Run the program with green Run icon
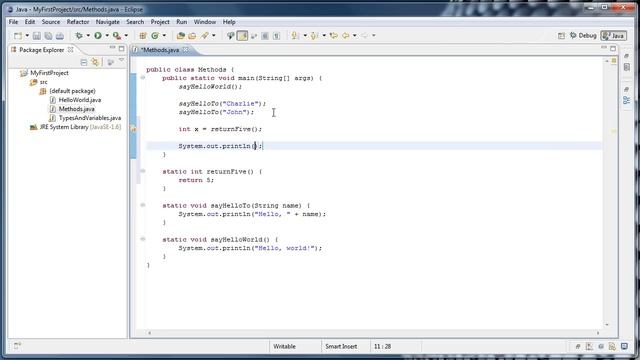The image size is (640, 360). (98, 36)
